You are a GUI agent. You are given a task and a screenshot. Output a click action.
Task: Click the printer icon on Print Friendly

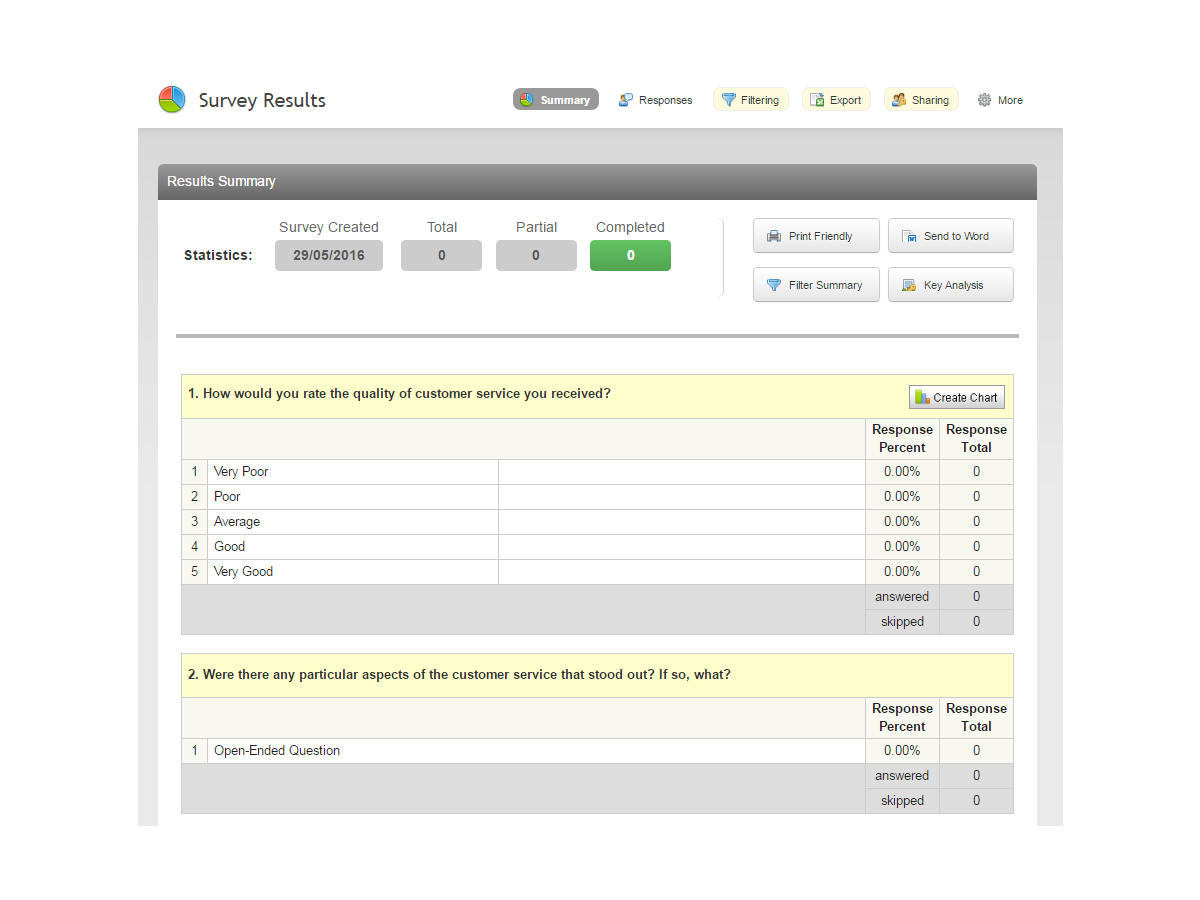pyautogui.click(x=774, y=236)
